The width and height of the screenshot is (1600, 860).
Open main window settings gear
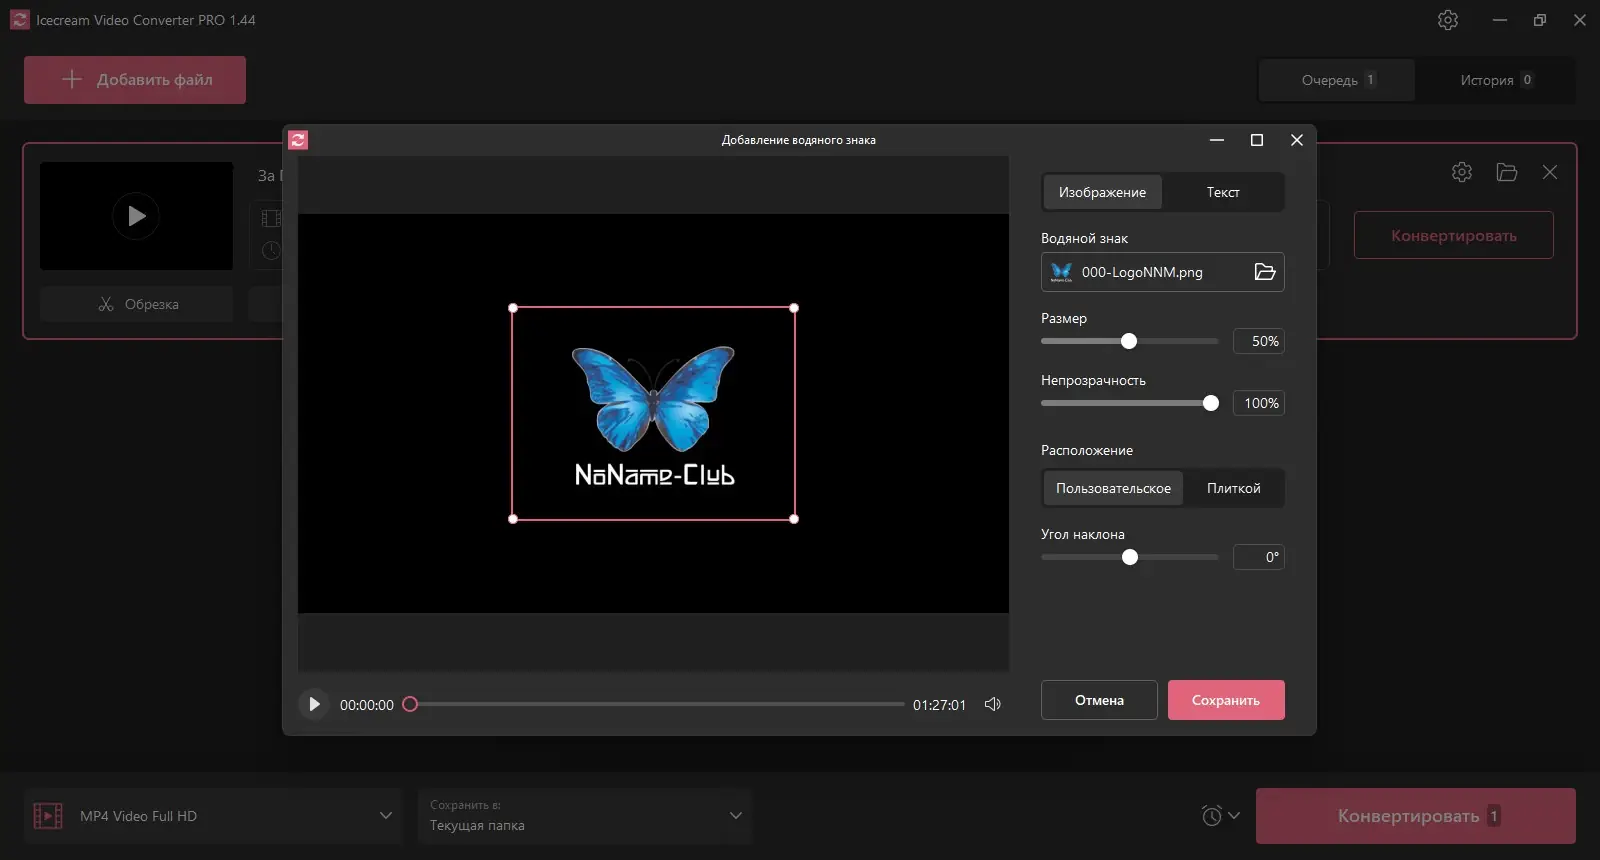tap(1448, 20)
